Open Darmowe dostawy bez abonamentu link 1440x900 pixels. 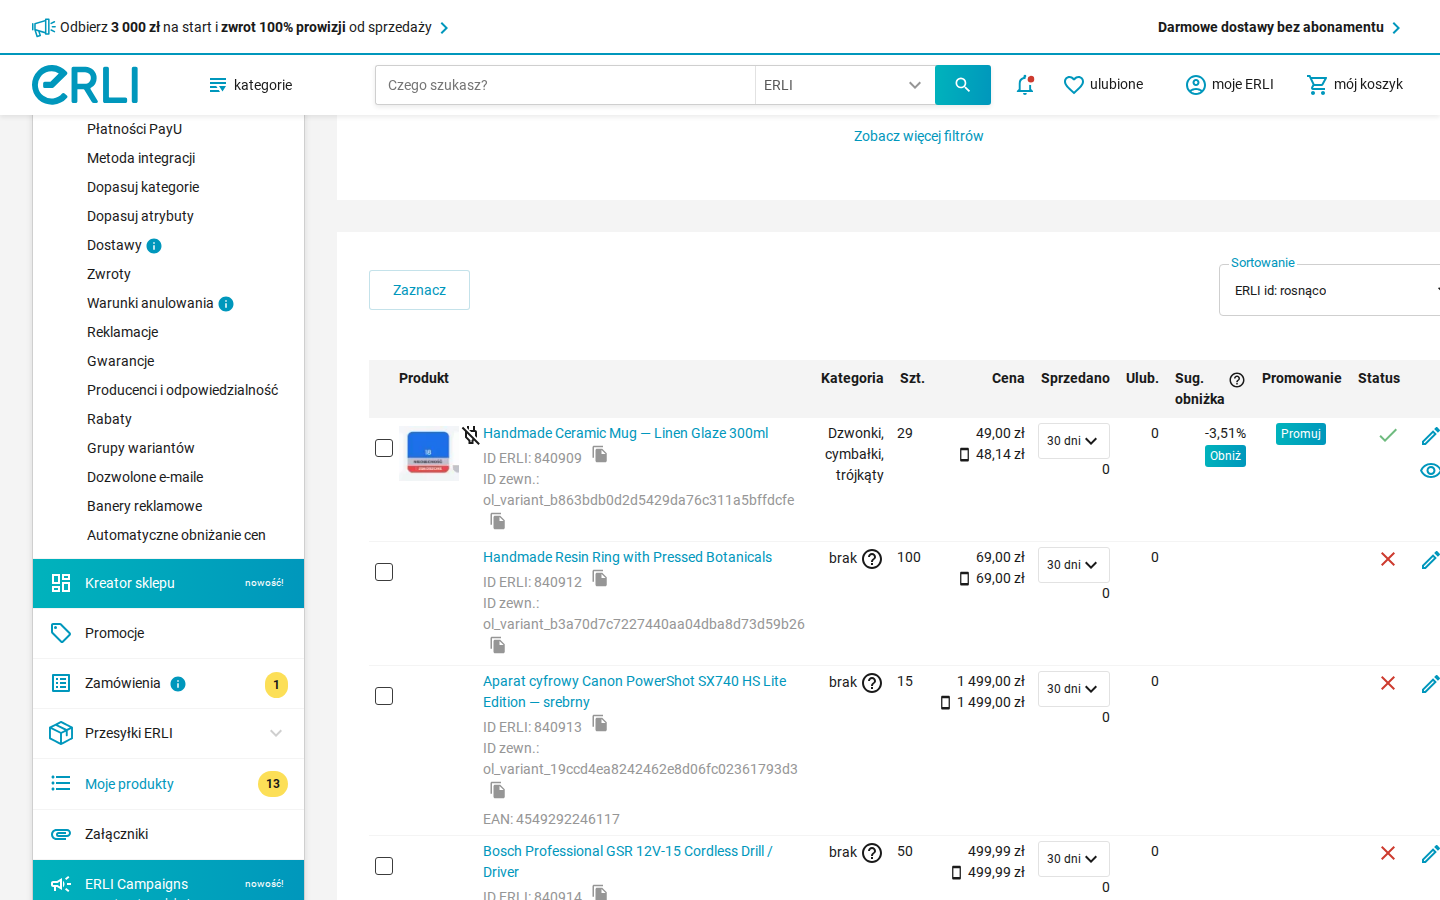tap(1279, 27)
